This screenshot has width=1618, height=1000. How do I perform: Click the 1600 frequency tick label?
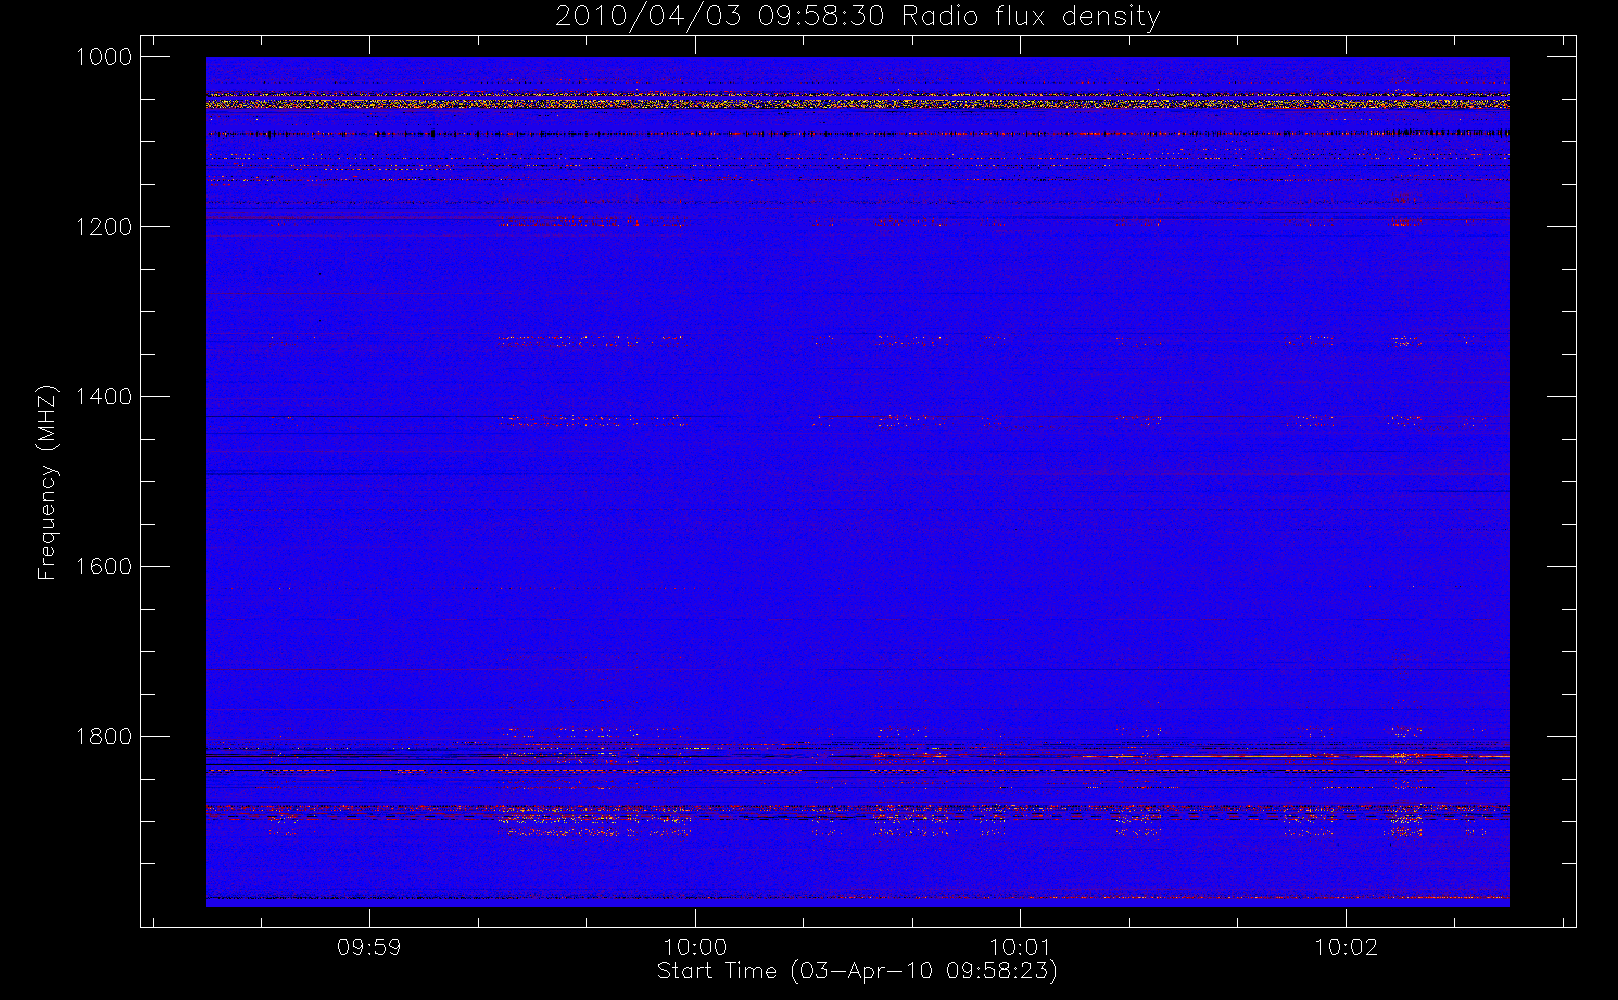click(104, 567)
